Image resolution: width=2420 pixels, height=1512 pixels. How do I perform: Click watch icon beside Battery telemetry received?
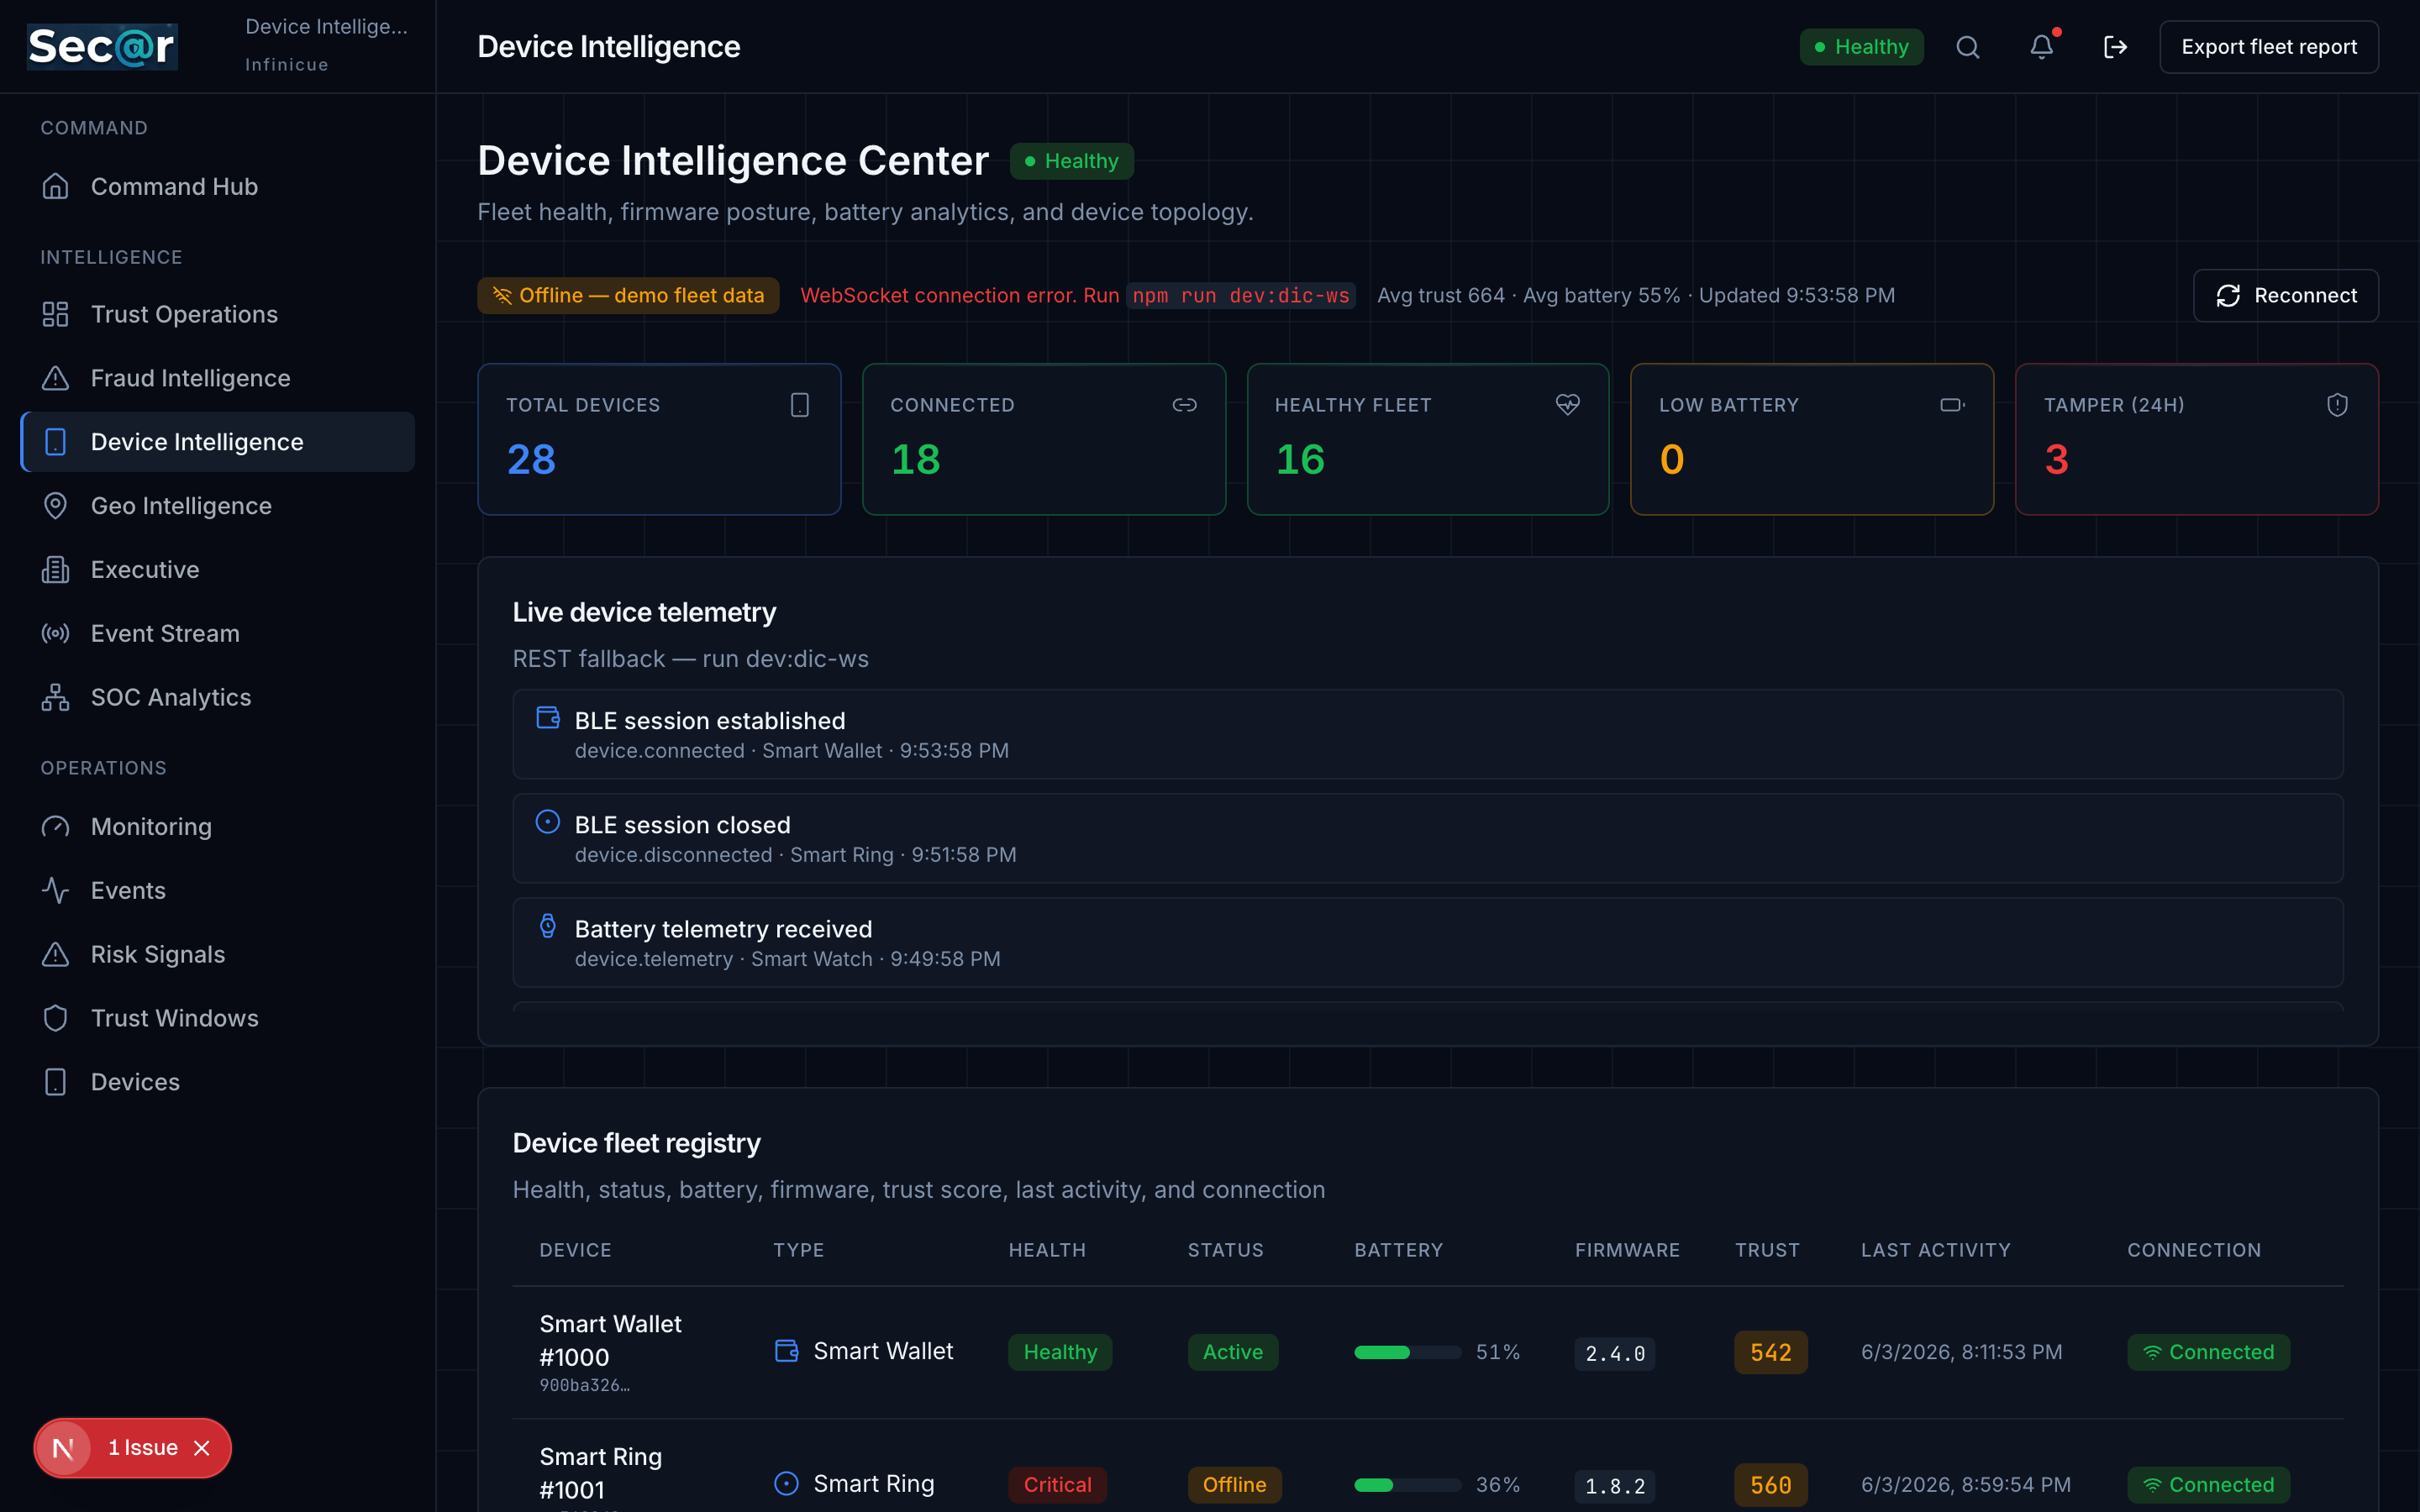(x=548, y=926)
